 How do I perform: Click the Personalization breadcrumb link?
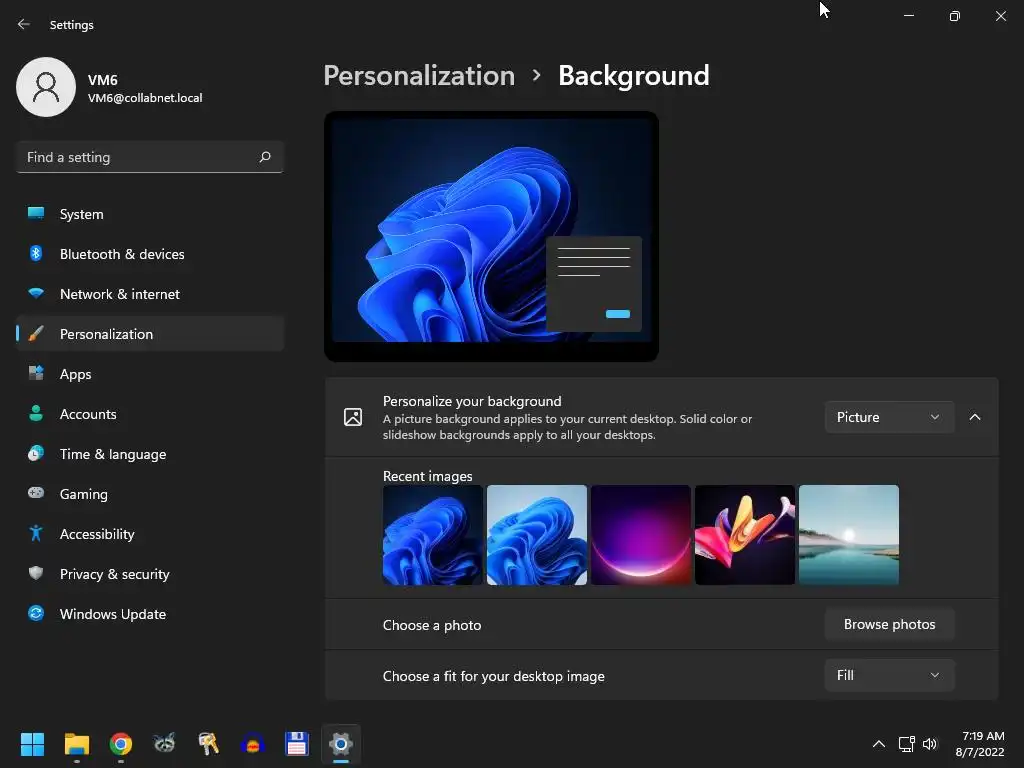click(x=419, y=76)
